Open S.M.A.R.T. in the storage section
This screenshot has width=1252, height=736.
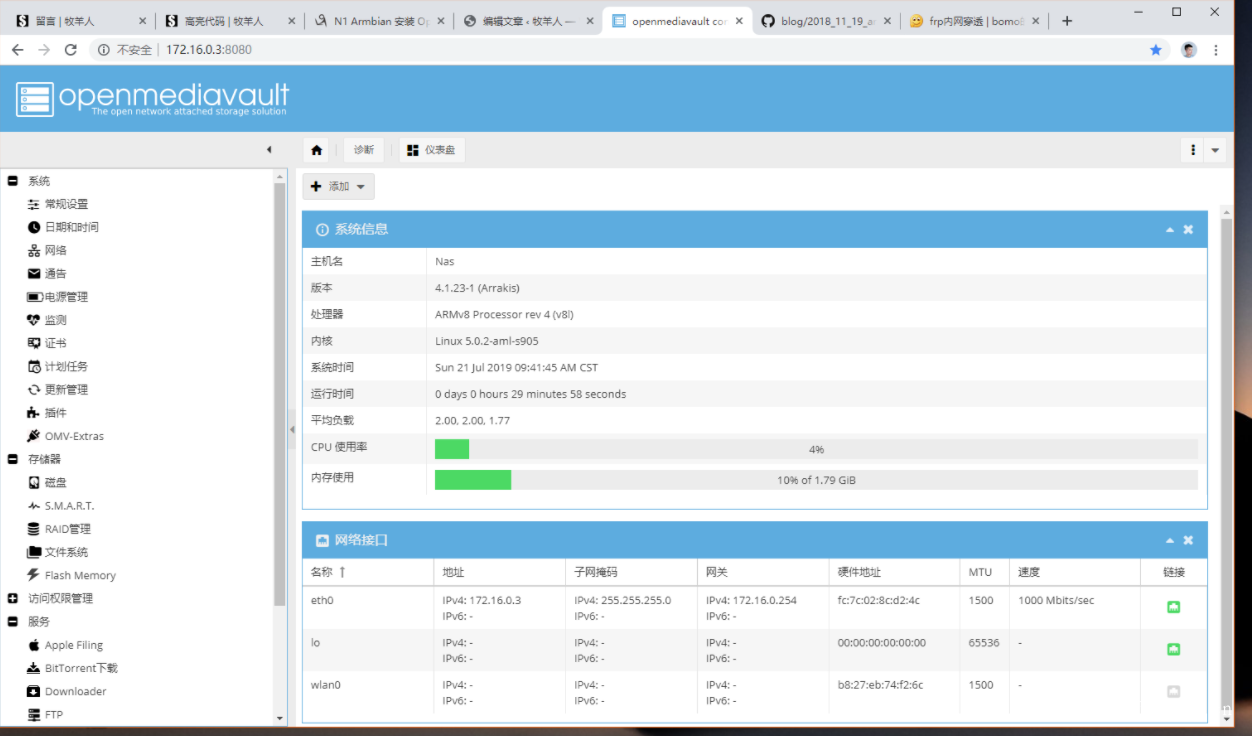click(69, 506)
